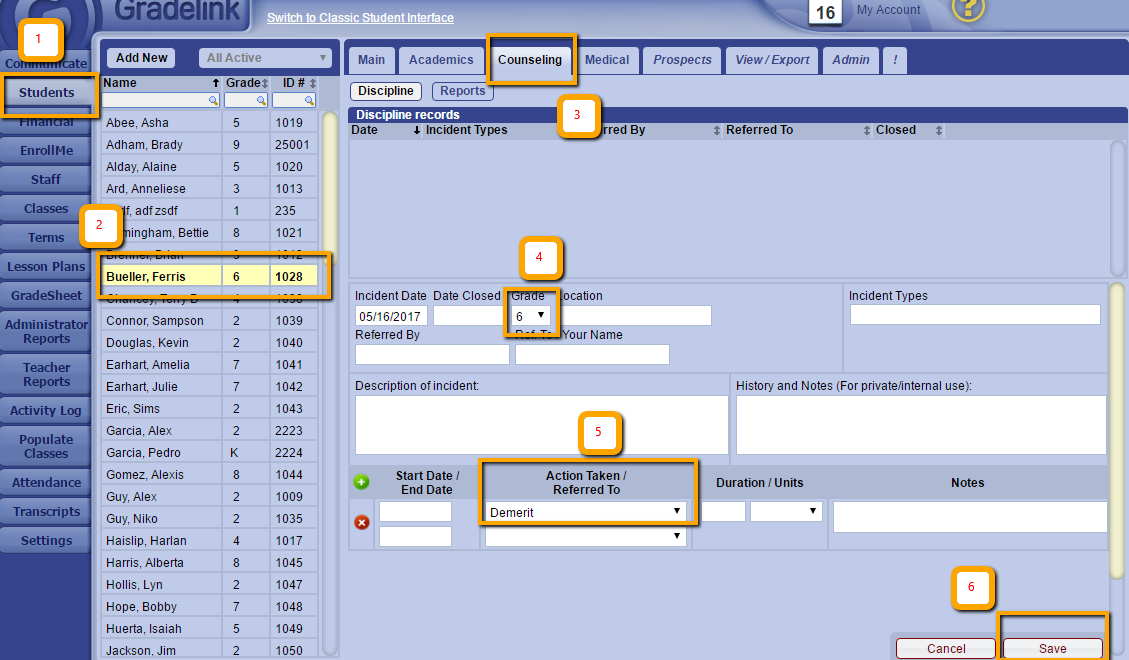Click the green add action row icon
1129x660 pixels.
[362, 482]
